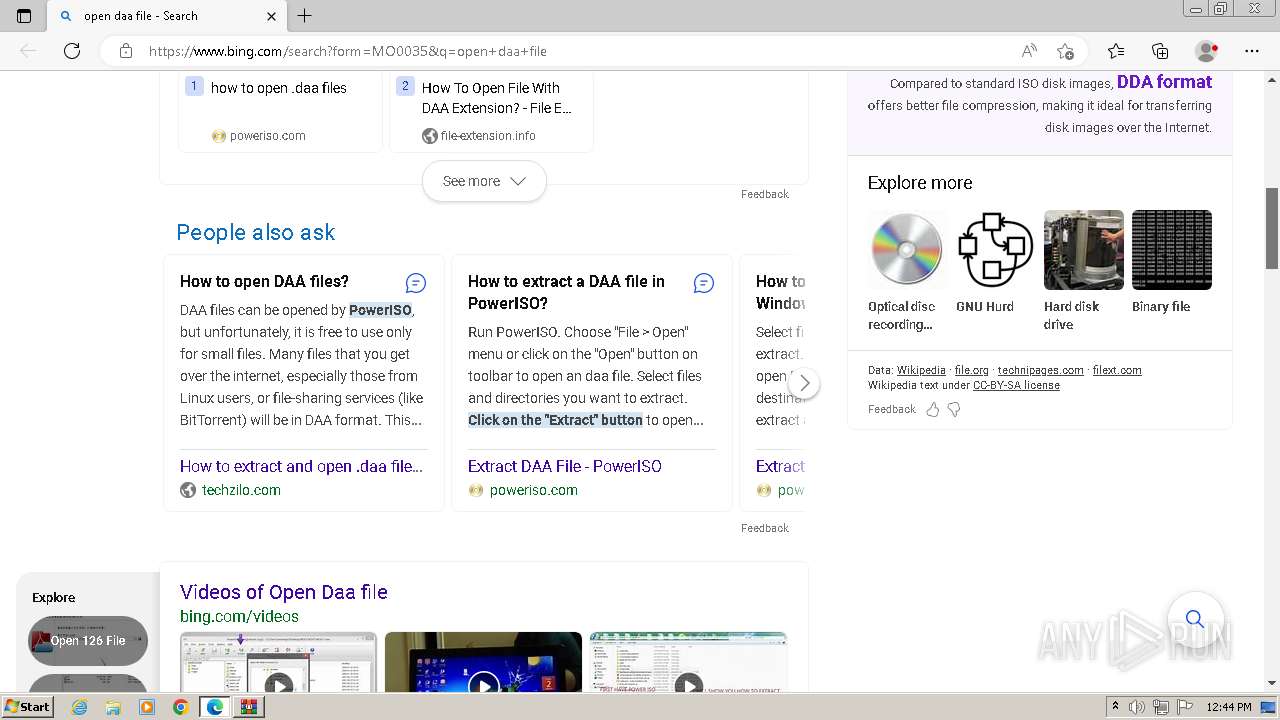Open Binary file thumbnail
The height and width of the screenshot is (720, 1280).
(1171, 250)
